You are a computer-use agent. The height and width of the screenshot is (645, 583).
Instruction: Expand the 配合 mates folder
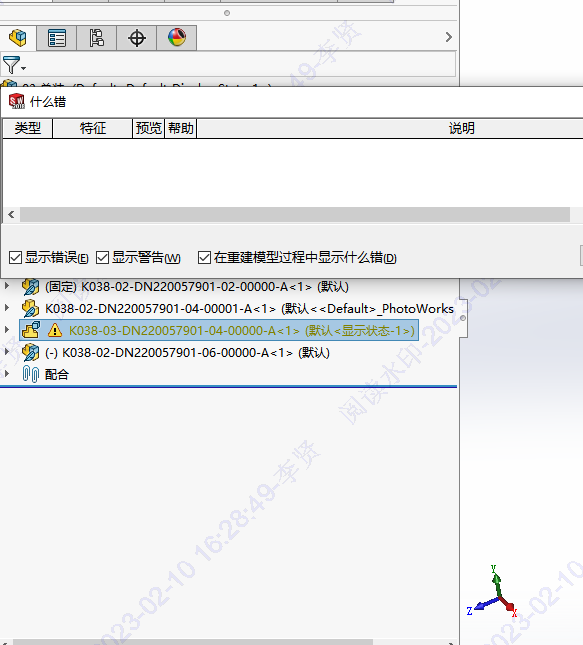7,374
